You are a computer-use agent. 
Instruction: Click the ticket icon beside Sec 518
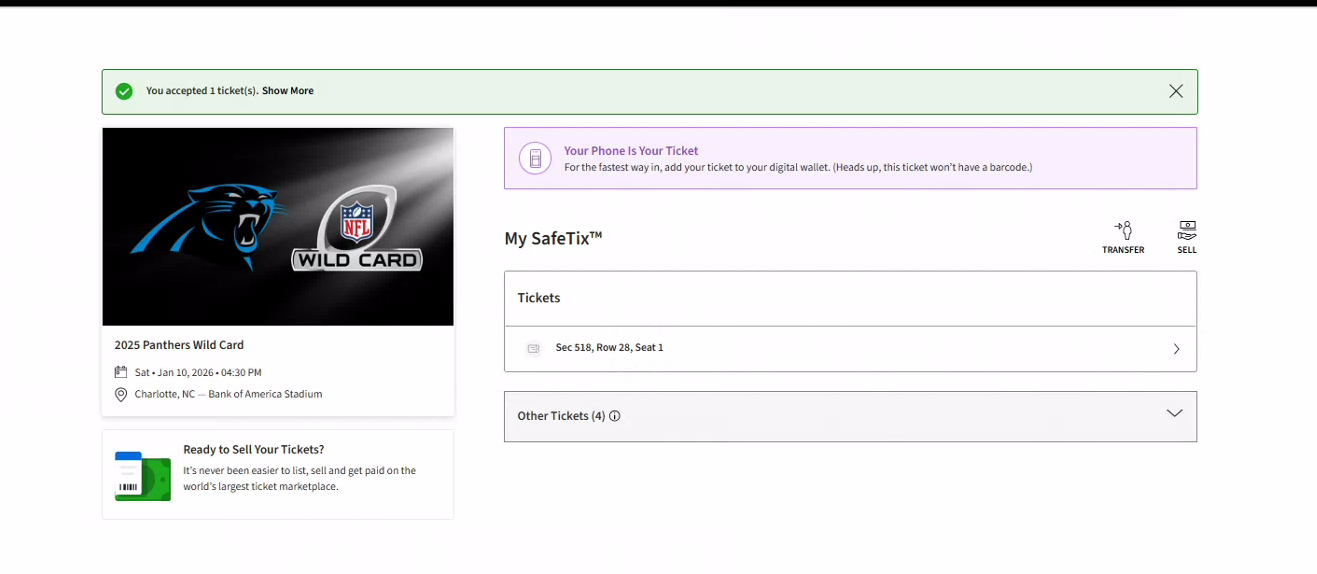pyautogui.click(x=534, y=348)
